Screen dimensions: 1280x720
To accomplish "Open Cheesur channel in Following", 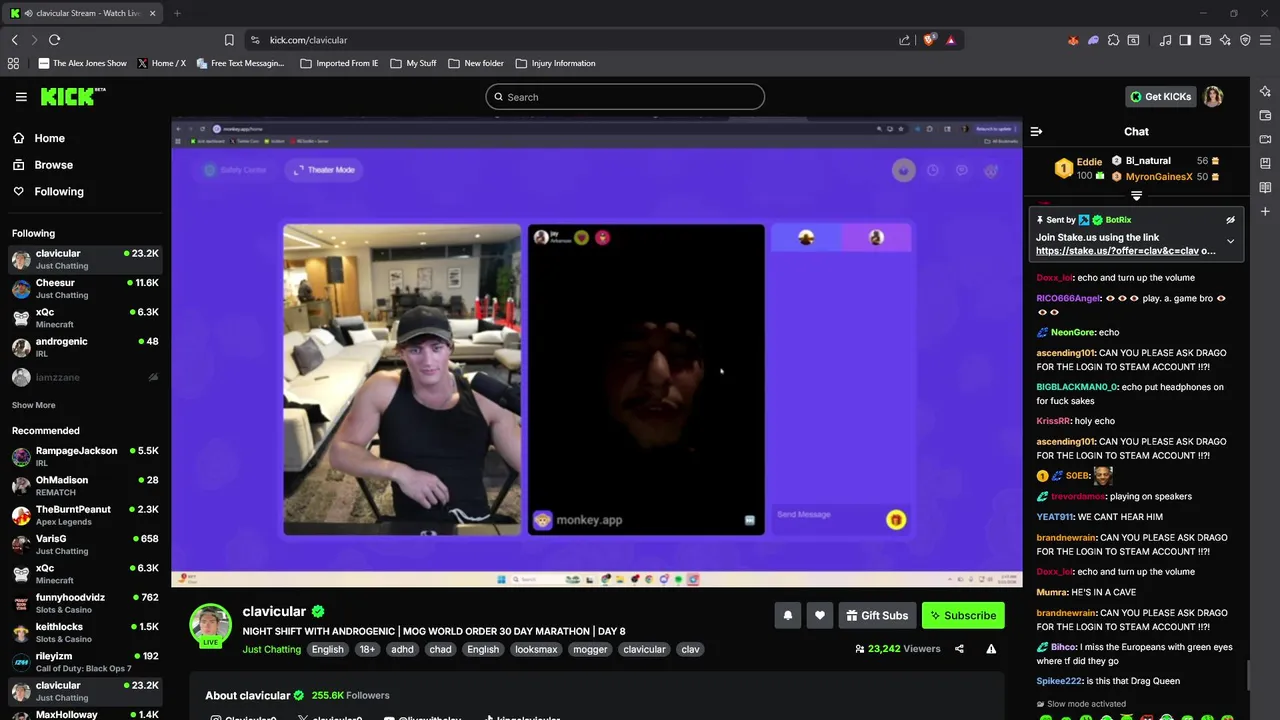I will (x=85, y=289).
